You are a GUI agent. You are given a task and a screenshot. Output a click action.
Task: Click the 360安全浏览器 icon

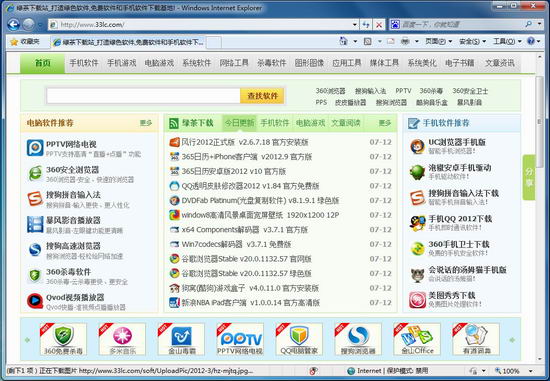[35, 173]
